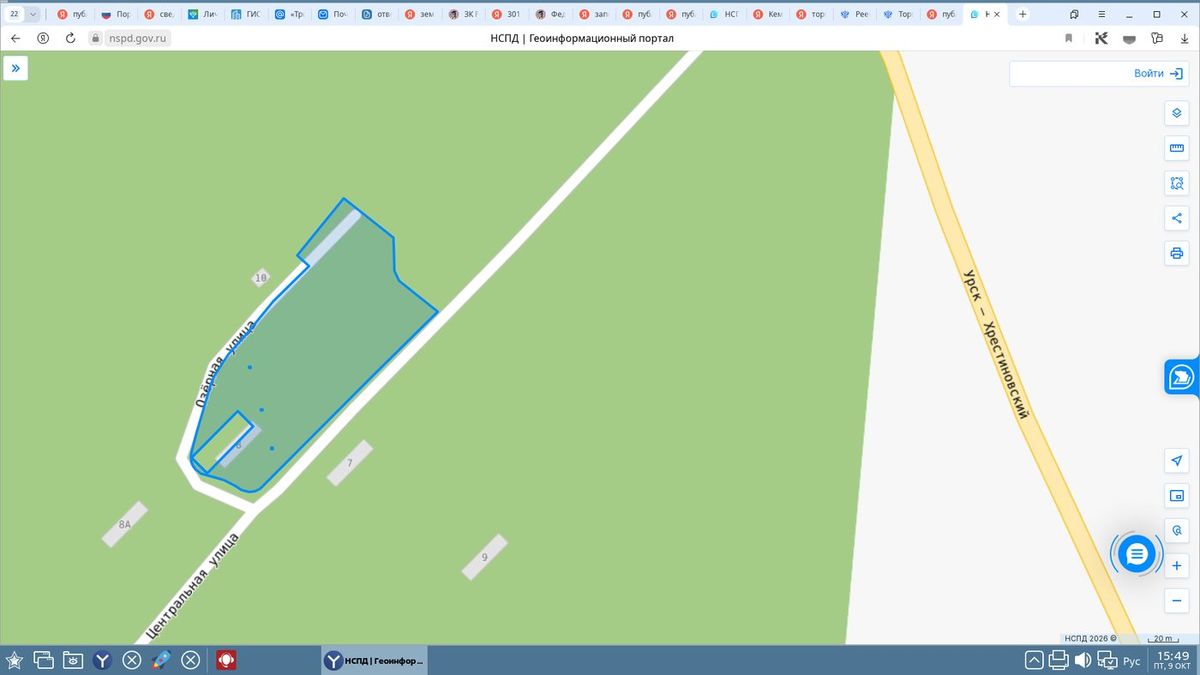Screen dimensions: 1200x675
Task: Share the current map view
Action: pyautogui.click(x=1177, y=218)
